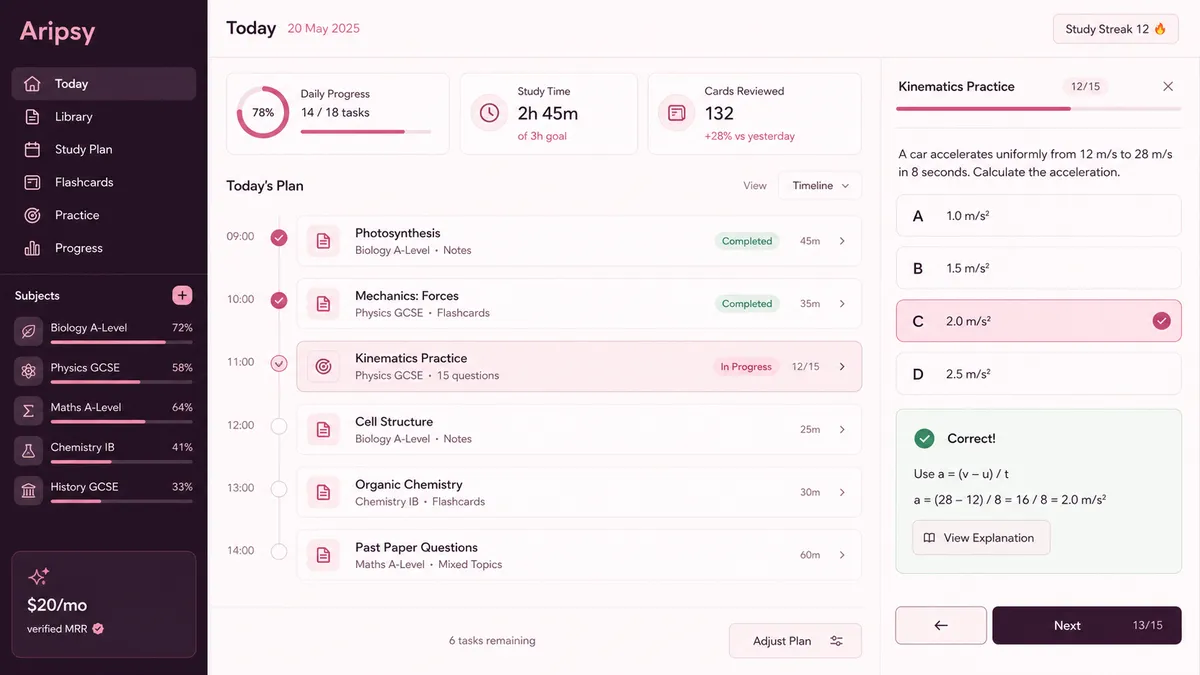Close the Kinematics Practice panel
The width and height of the screenshot is (1200, 675).
1168,87
